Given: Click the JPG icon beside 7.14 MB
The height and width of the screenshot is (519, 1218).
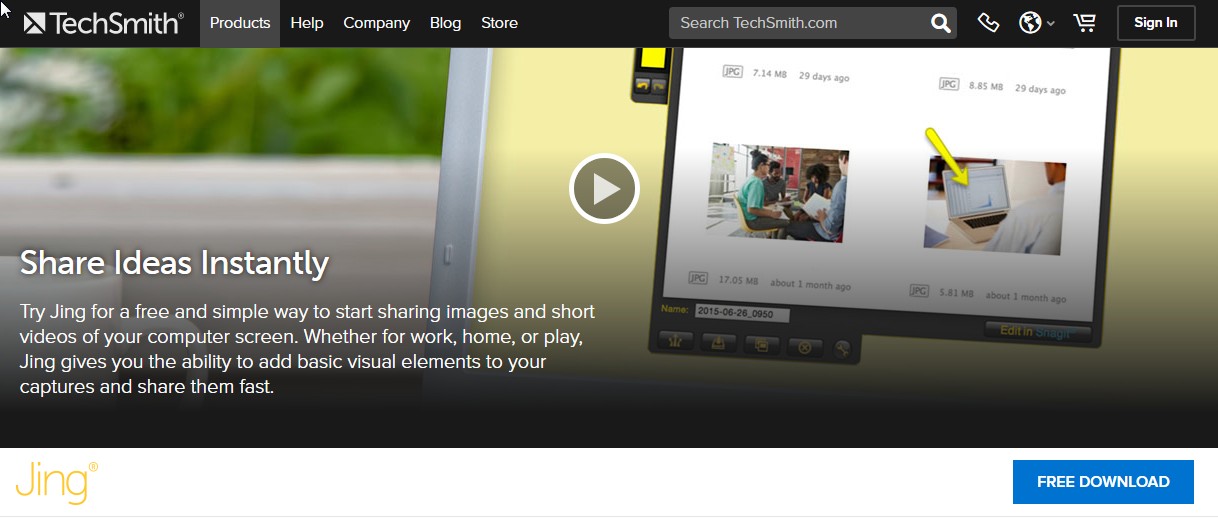Looking at the screenshot, I should tap(733, 72).
